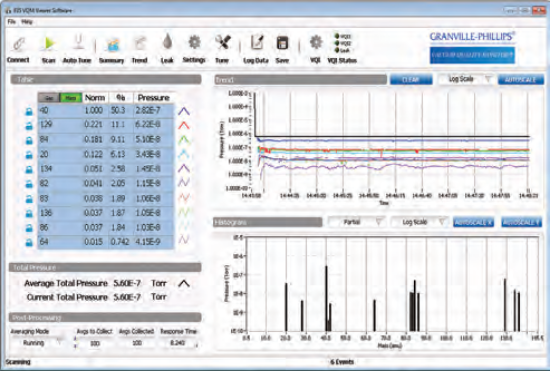The width and height of the screenshot is (550, 371).
Task: Toggle lock for mass 83 row
Action: click(29, 199)
